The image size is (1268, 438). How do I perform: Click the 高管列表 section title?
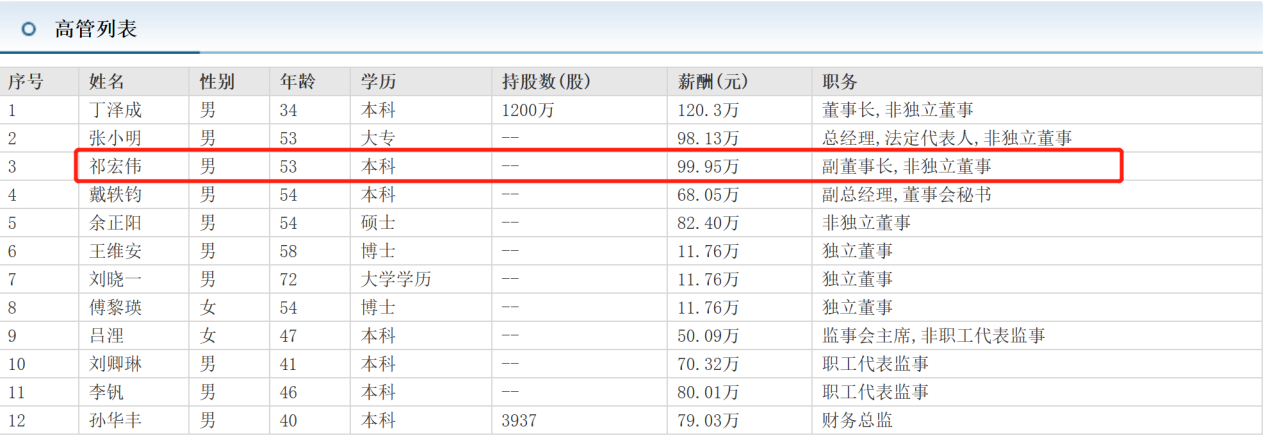coord(95,29)
